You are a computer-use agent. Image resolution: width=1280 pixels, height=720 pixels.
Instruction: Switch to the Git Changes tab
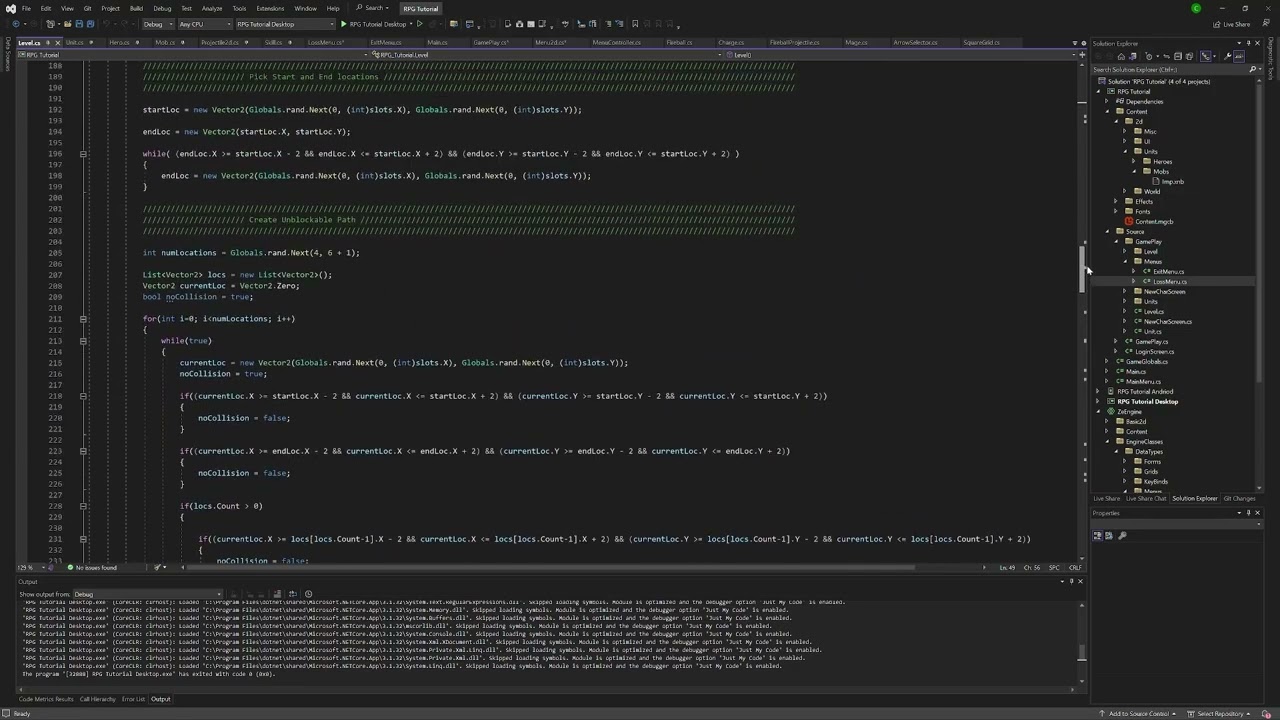pos(1239,498)
